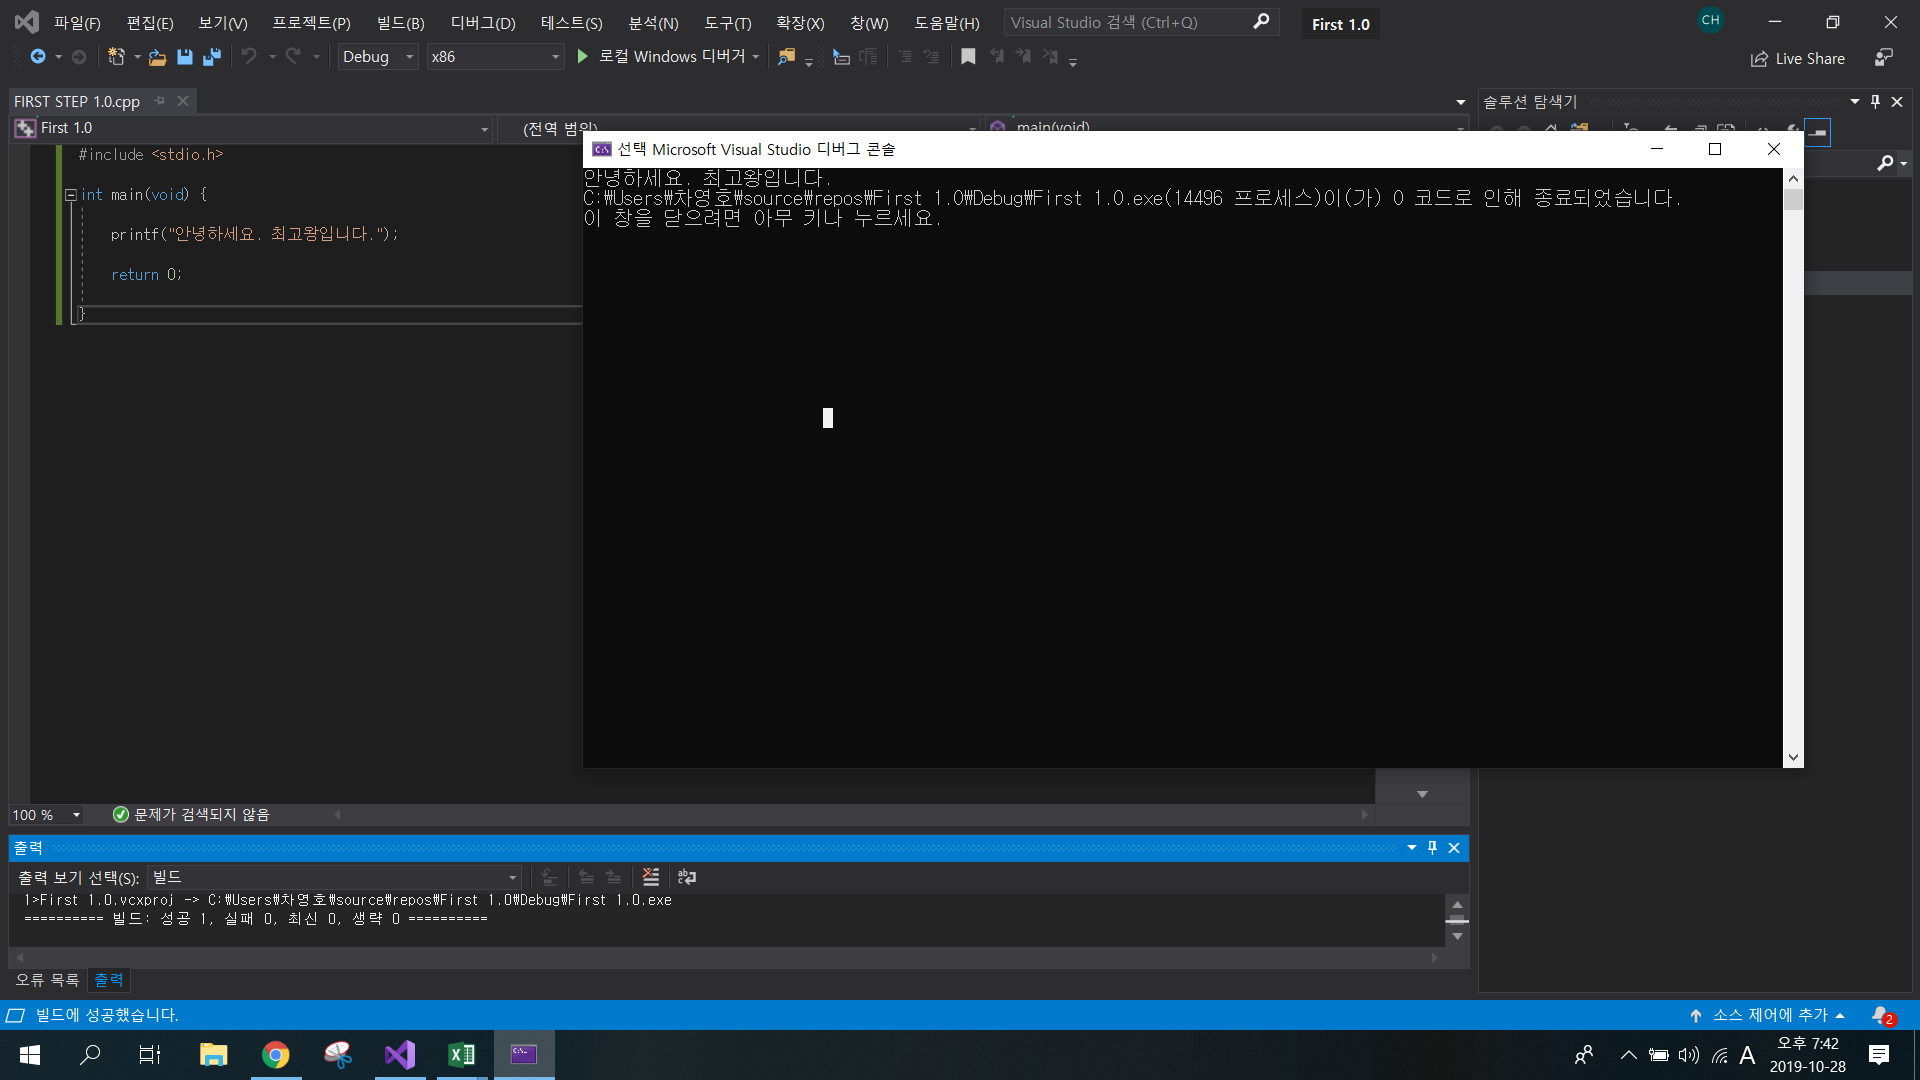Close the 솔루션 탐색기 panel
The width and height of the screenshot is (1920, 1080).
[x=1897, y=101]
